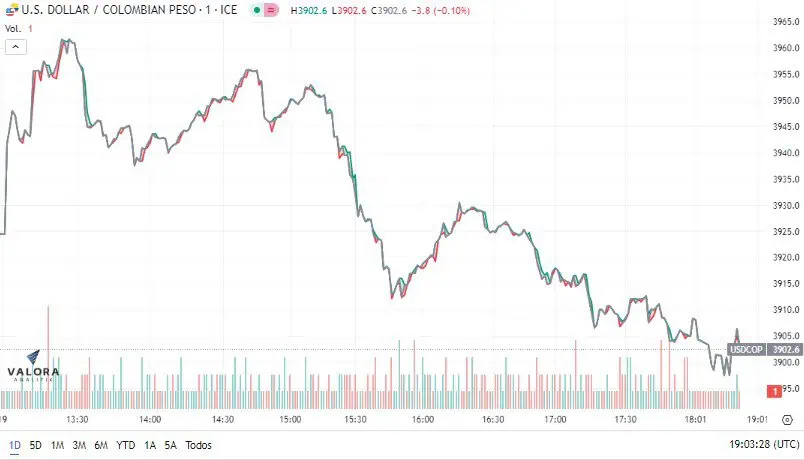Click the red volume value badge
This screenshot has width=804, height=460.
[774, 391]
